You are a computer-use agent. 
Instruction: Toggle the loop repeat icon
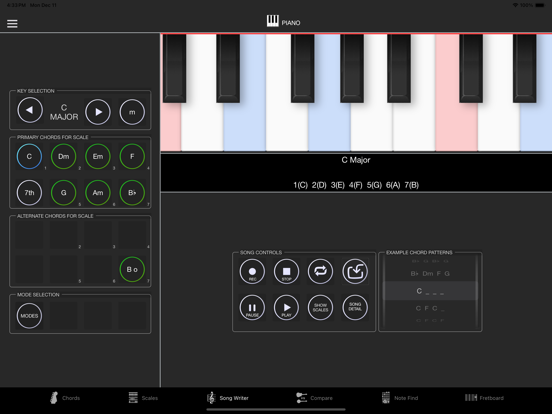pos(320,271)
